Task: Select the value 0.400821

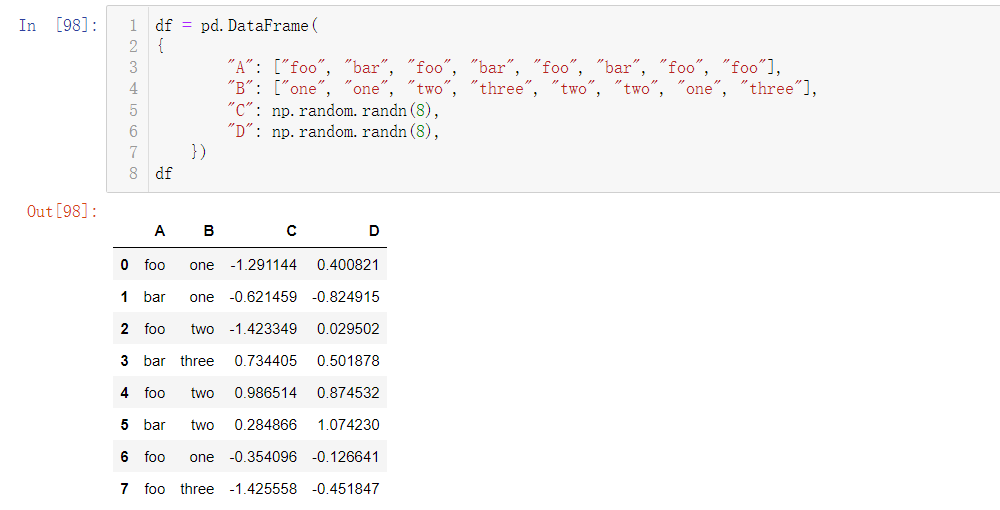Action: pyautogui.click(x=348, y=265)
